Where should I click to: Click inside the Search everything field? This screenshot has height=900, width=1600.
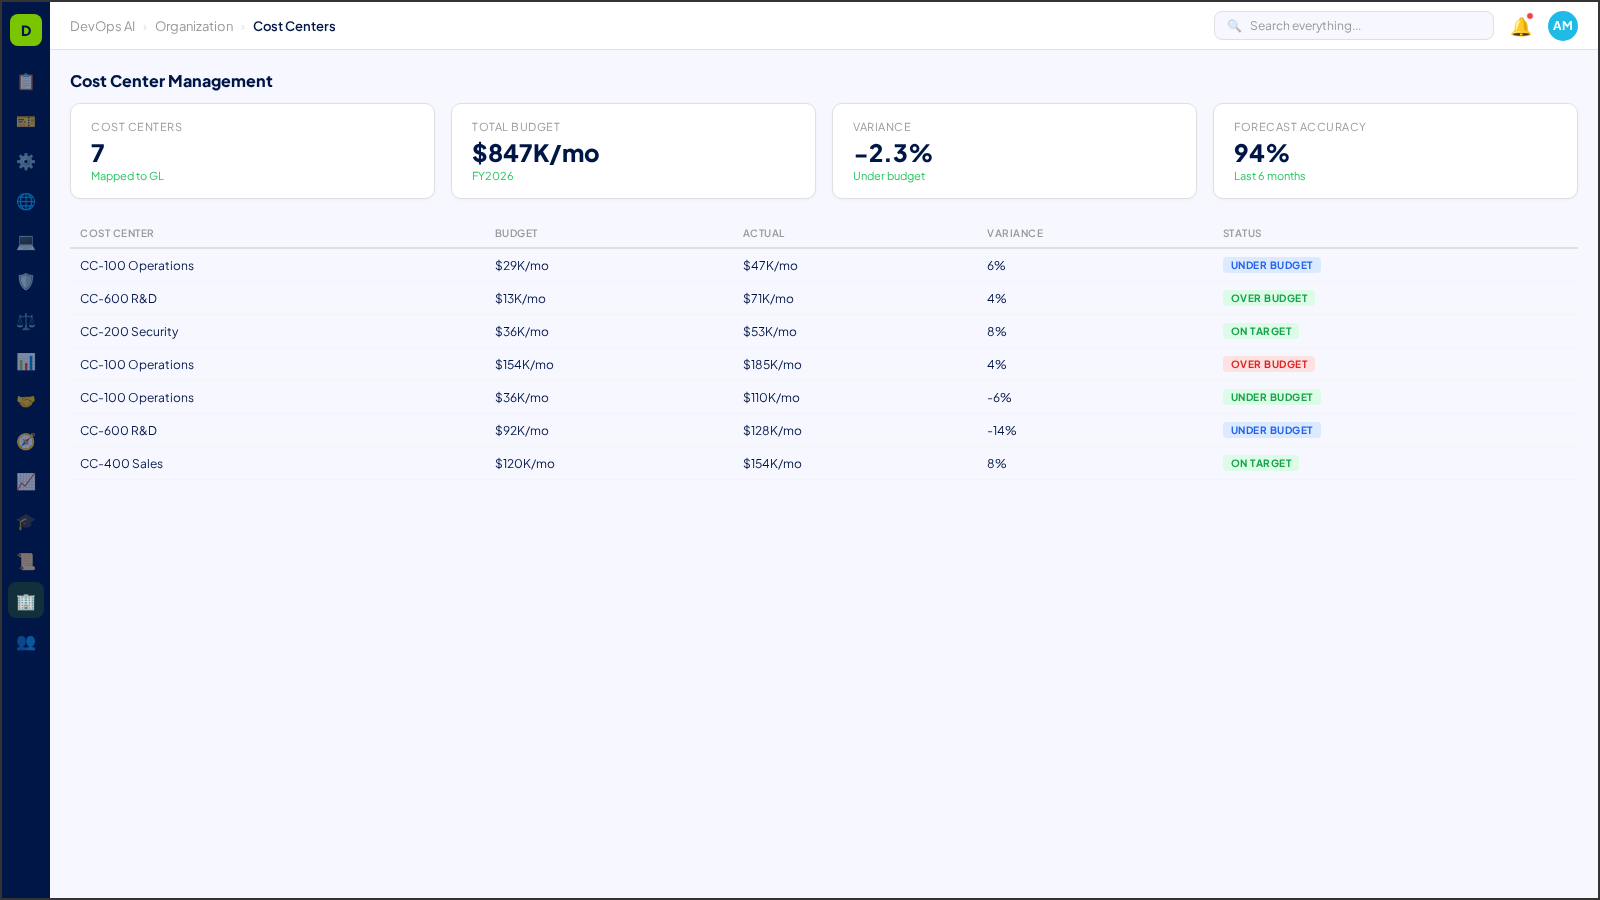(1353, 25)
